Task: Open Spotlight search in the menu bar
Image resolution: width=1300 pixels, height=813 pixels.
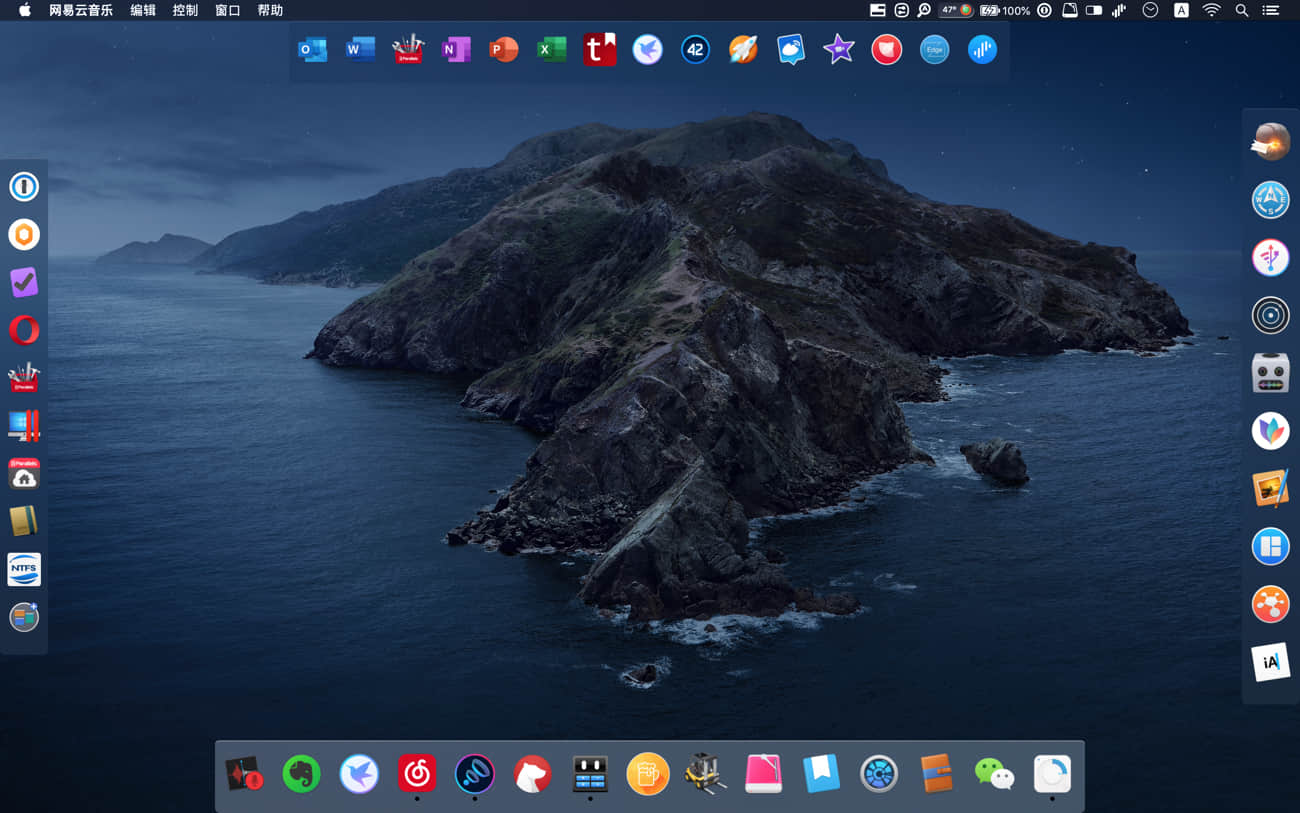Action: [x=1241, y=10]
